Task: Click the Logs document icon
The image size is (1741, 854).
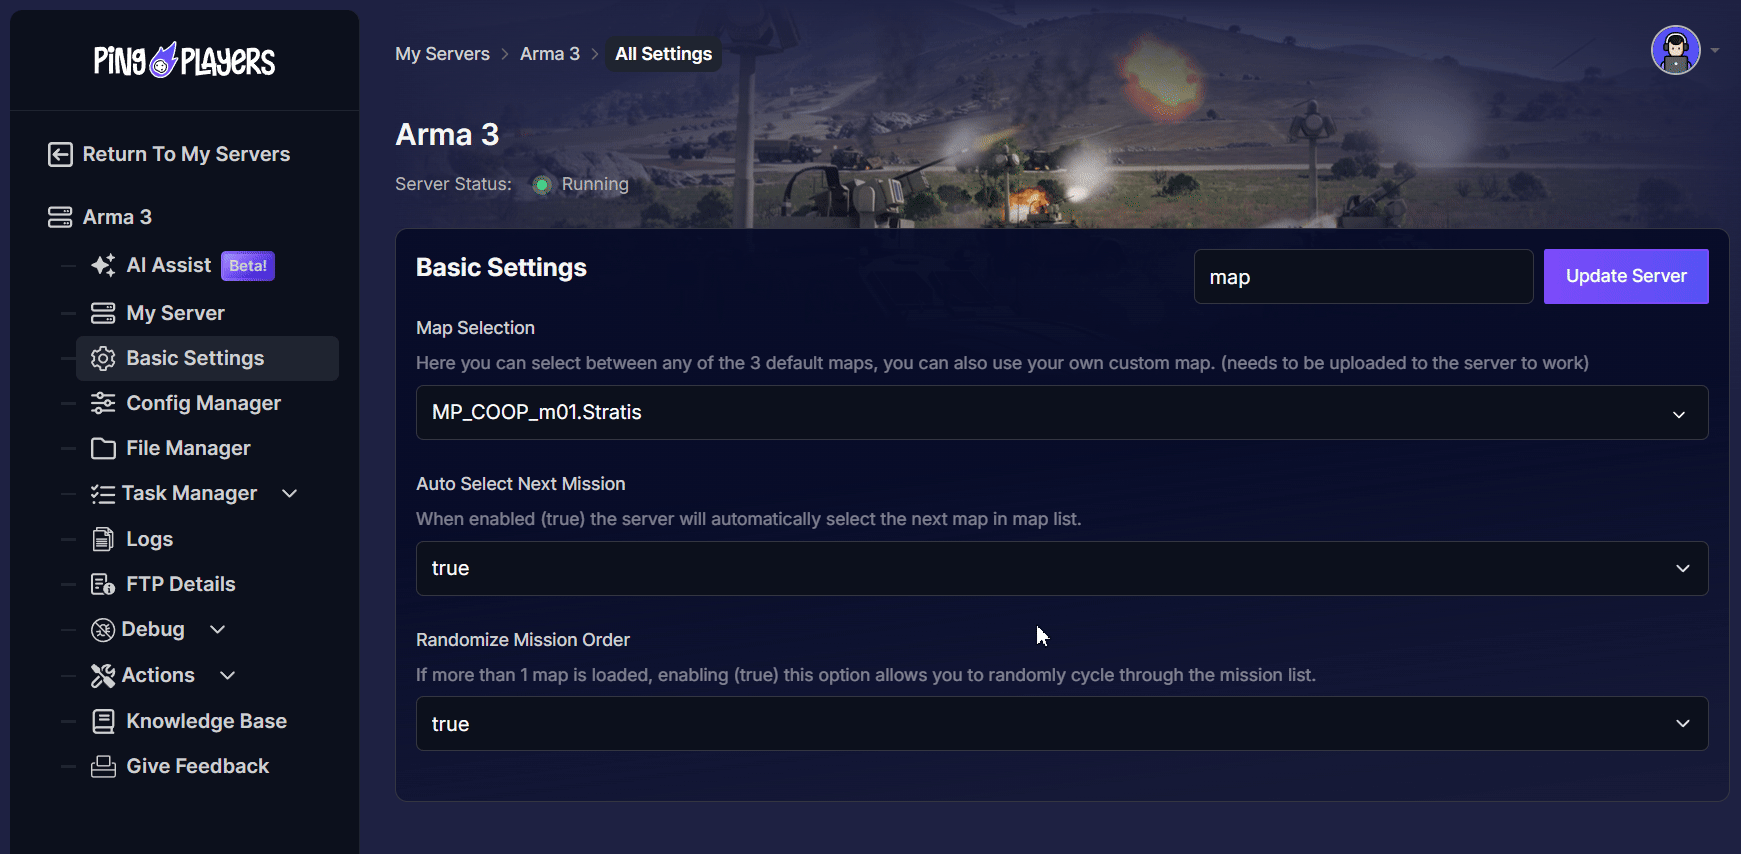Action: tap(103, 539)
